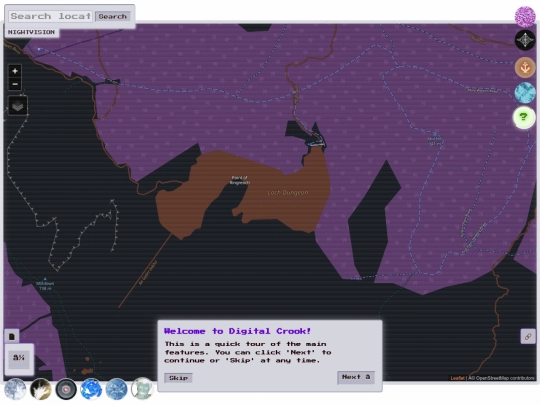
Task: Click the NIGHTVISION label
Action: click(x=31, y=32)
